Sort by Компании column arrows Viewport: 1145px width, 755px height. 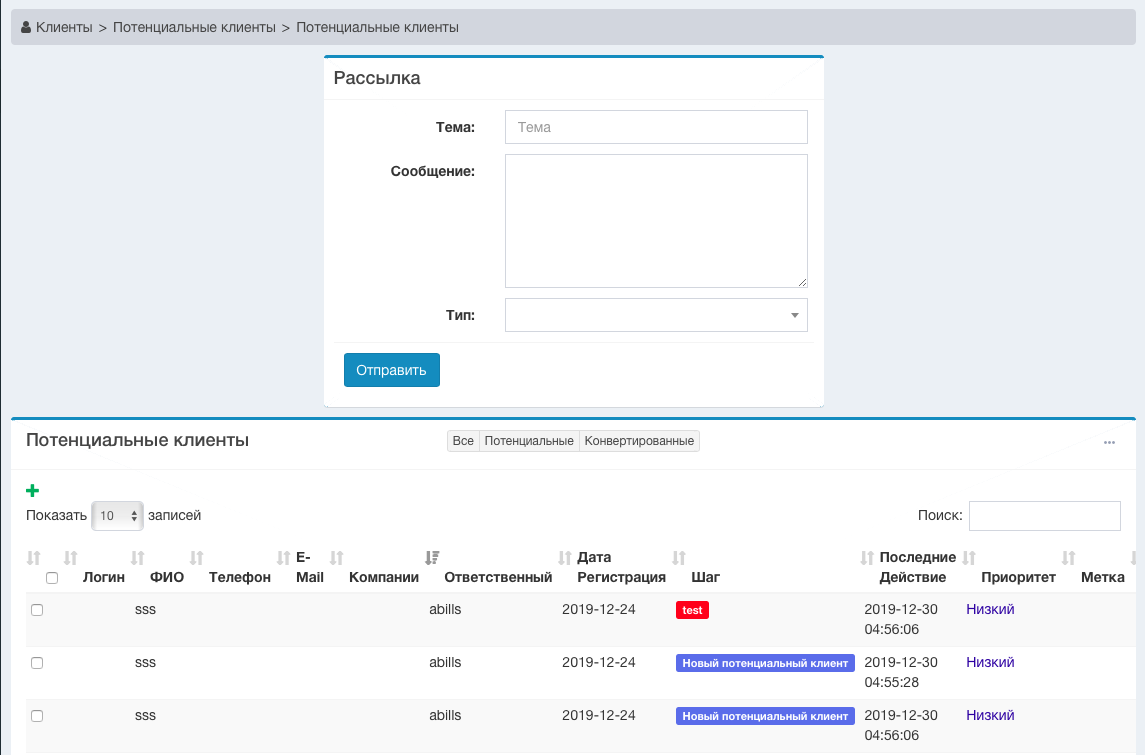(x=337, y=557)
